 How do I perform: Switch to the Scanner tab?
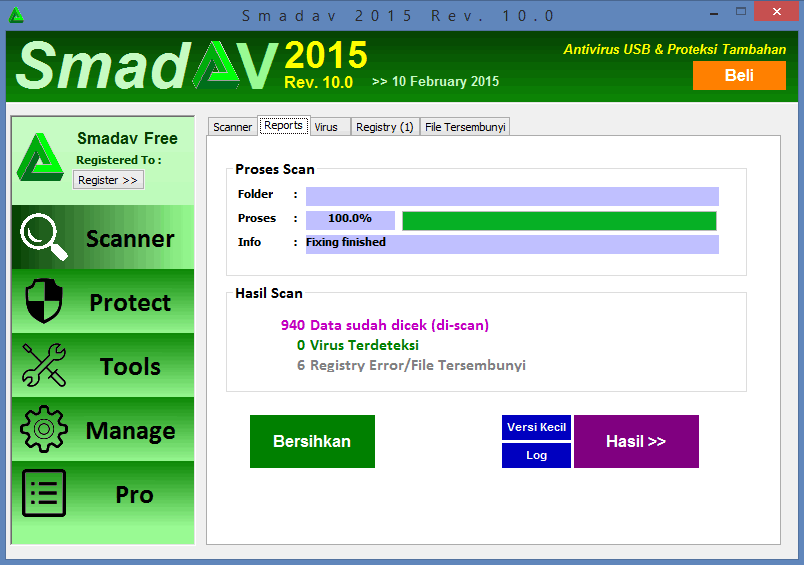[232, 127]
